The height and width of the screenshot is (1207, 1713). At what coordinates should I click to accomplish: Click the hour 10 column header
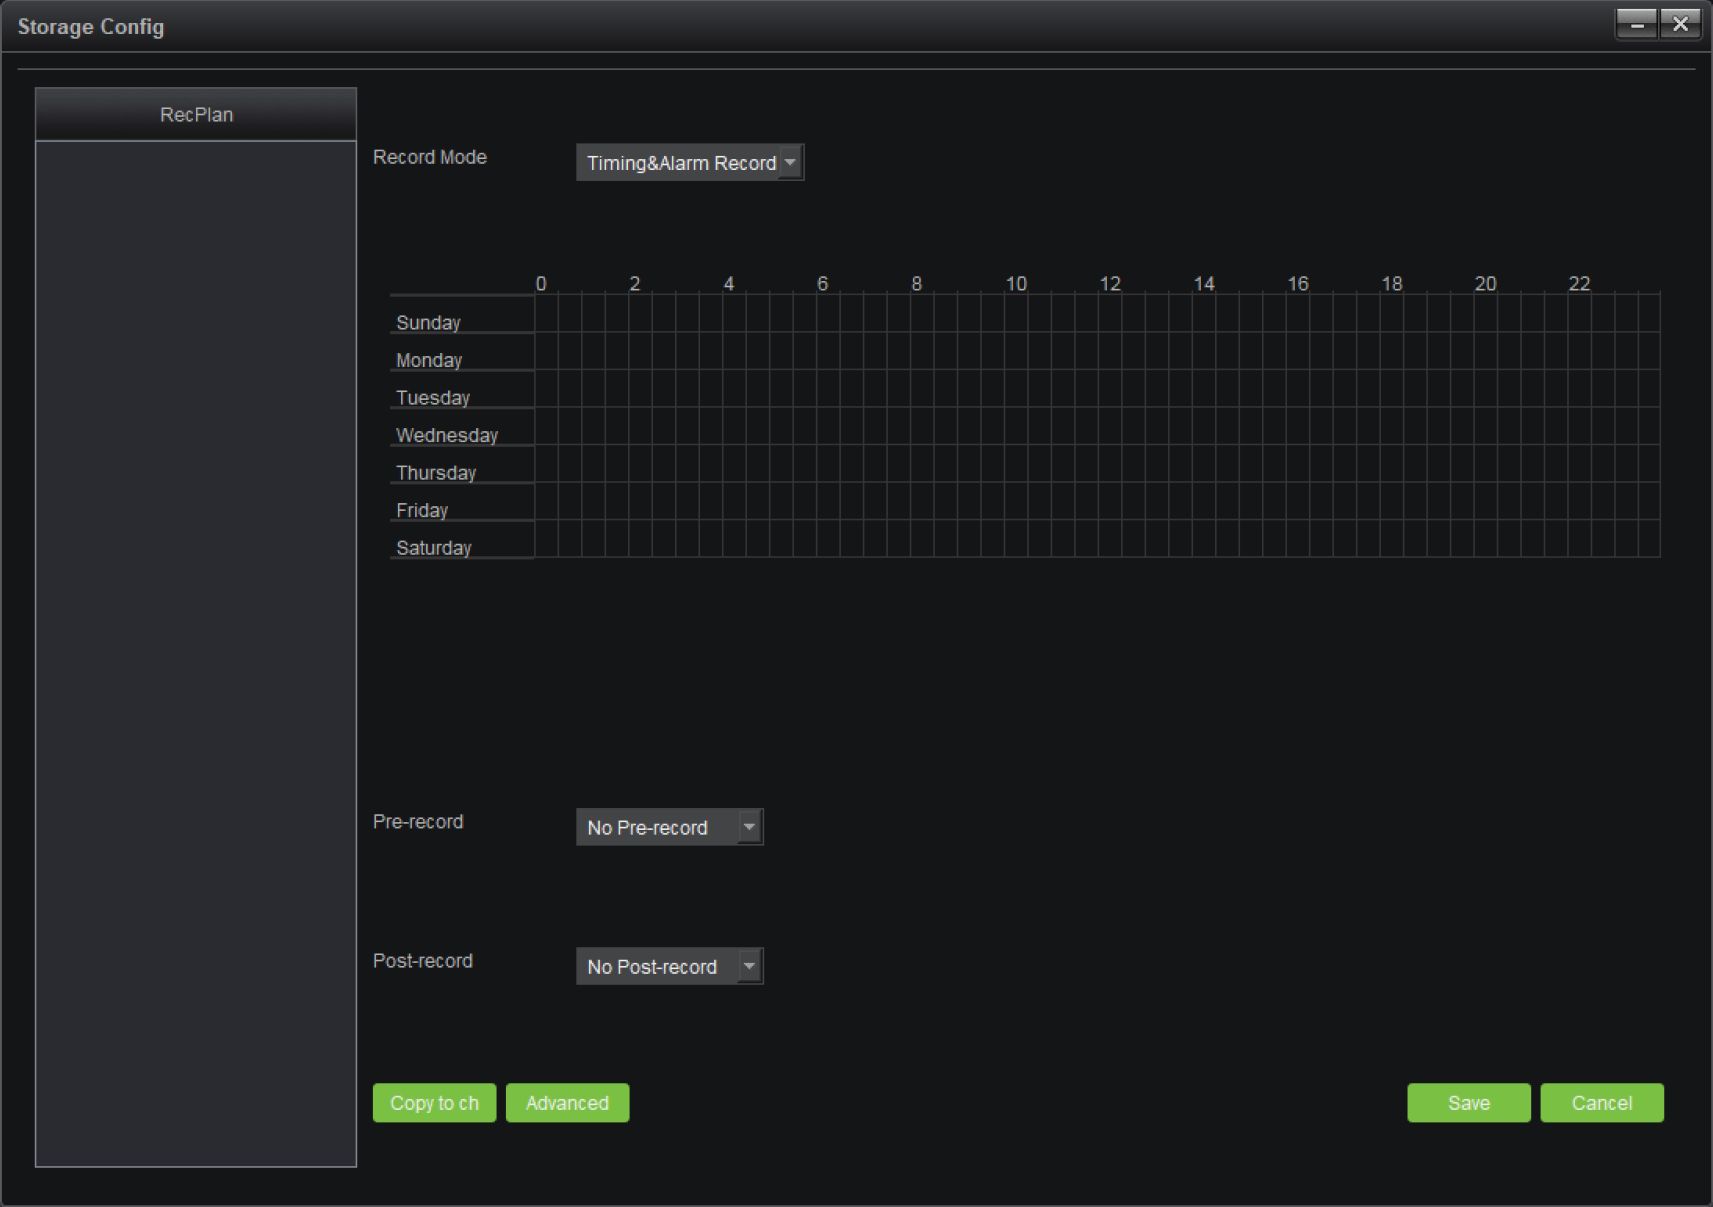coord(1016,284)
